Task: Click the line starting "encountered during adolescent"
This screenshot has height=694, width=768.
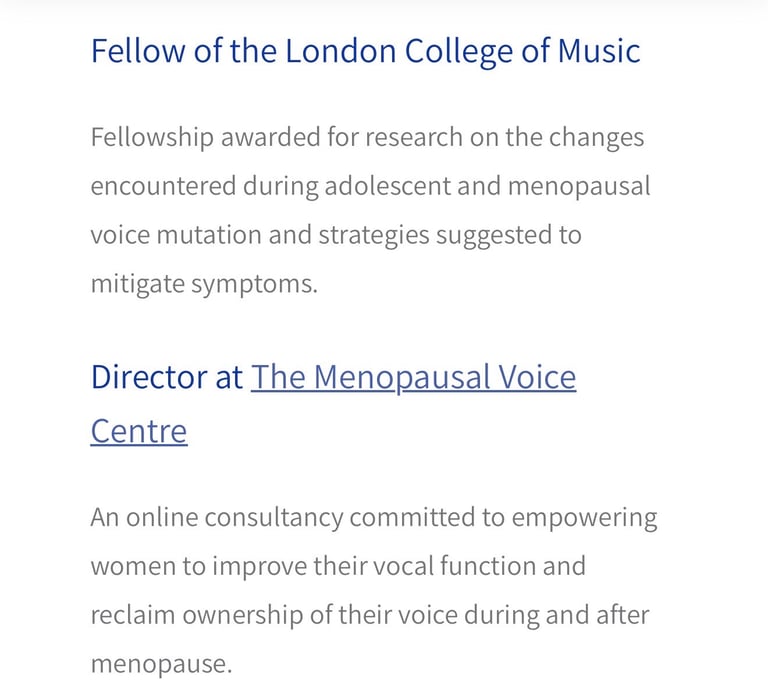Action: point(370,186)
